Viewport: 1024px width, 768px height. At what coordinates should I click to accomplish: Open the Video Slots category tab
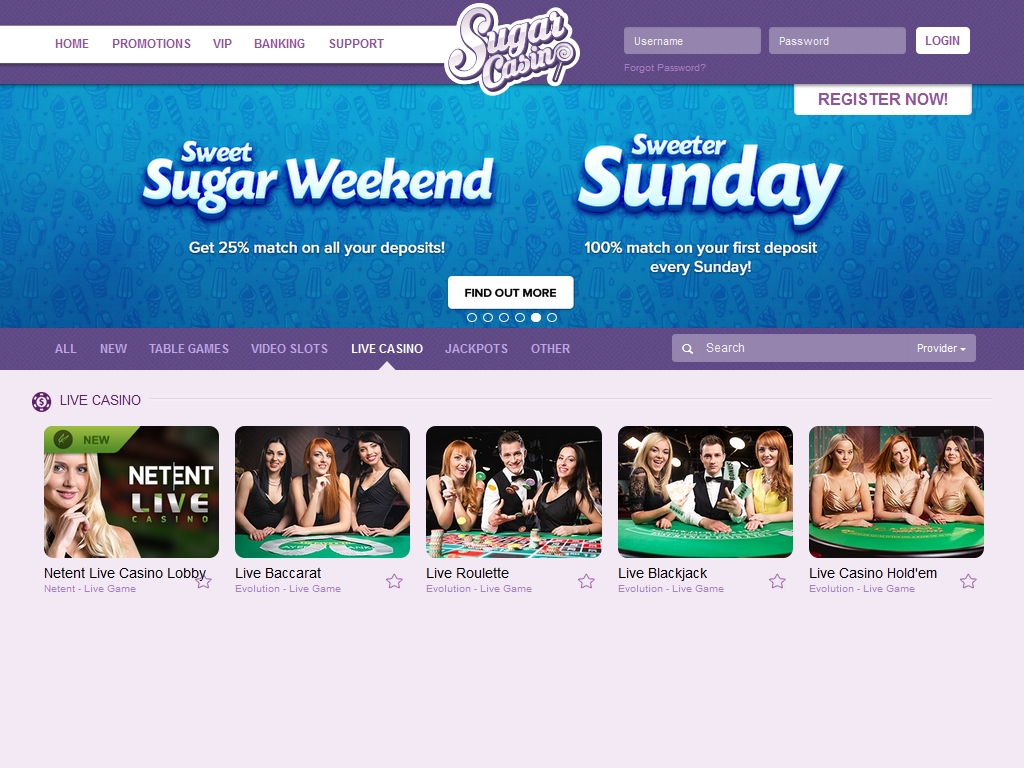289,349
